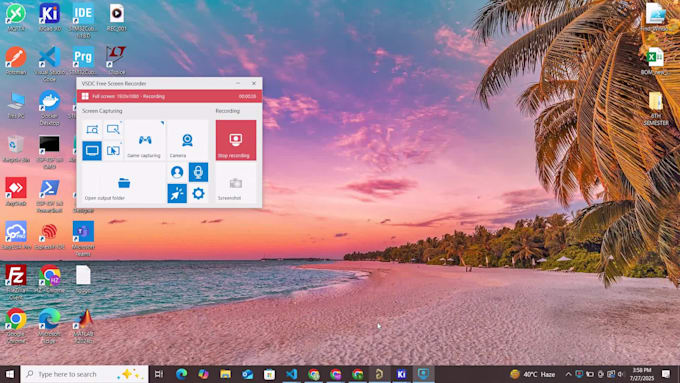Switch to VS Code from the taskbar
The height and width of the screenshot is (383, 680).
[x=291, y=374]
